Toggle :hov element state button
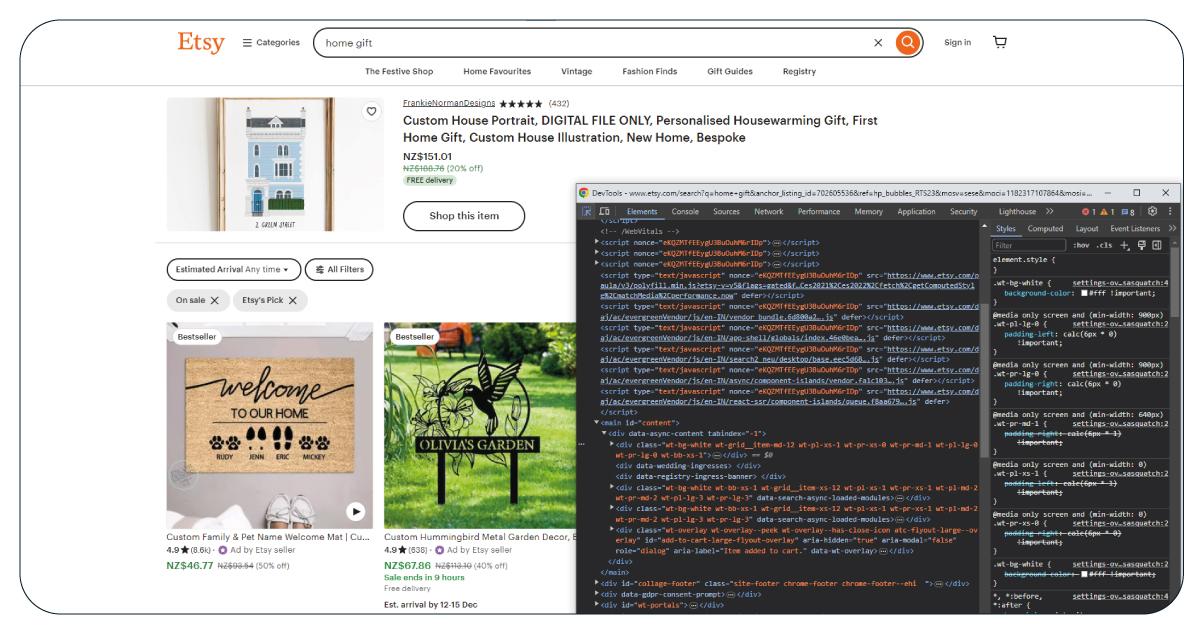This screenshot has width=1203, height=634. pos(1081,245)
